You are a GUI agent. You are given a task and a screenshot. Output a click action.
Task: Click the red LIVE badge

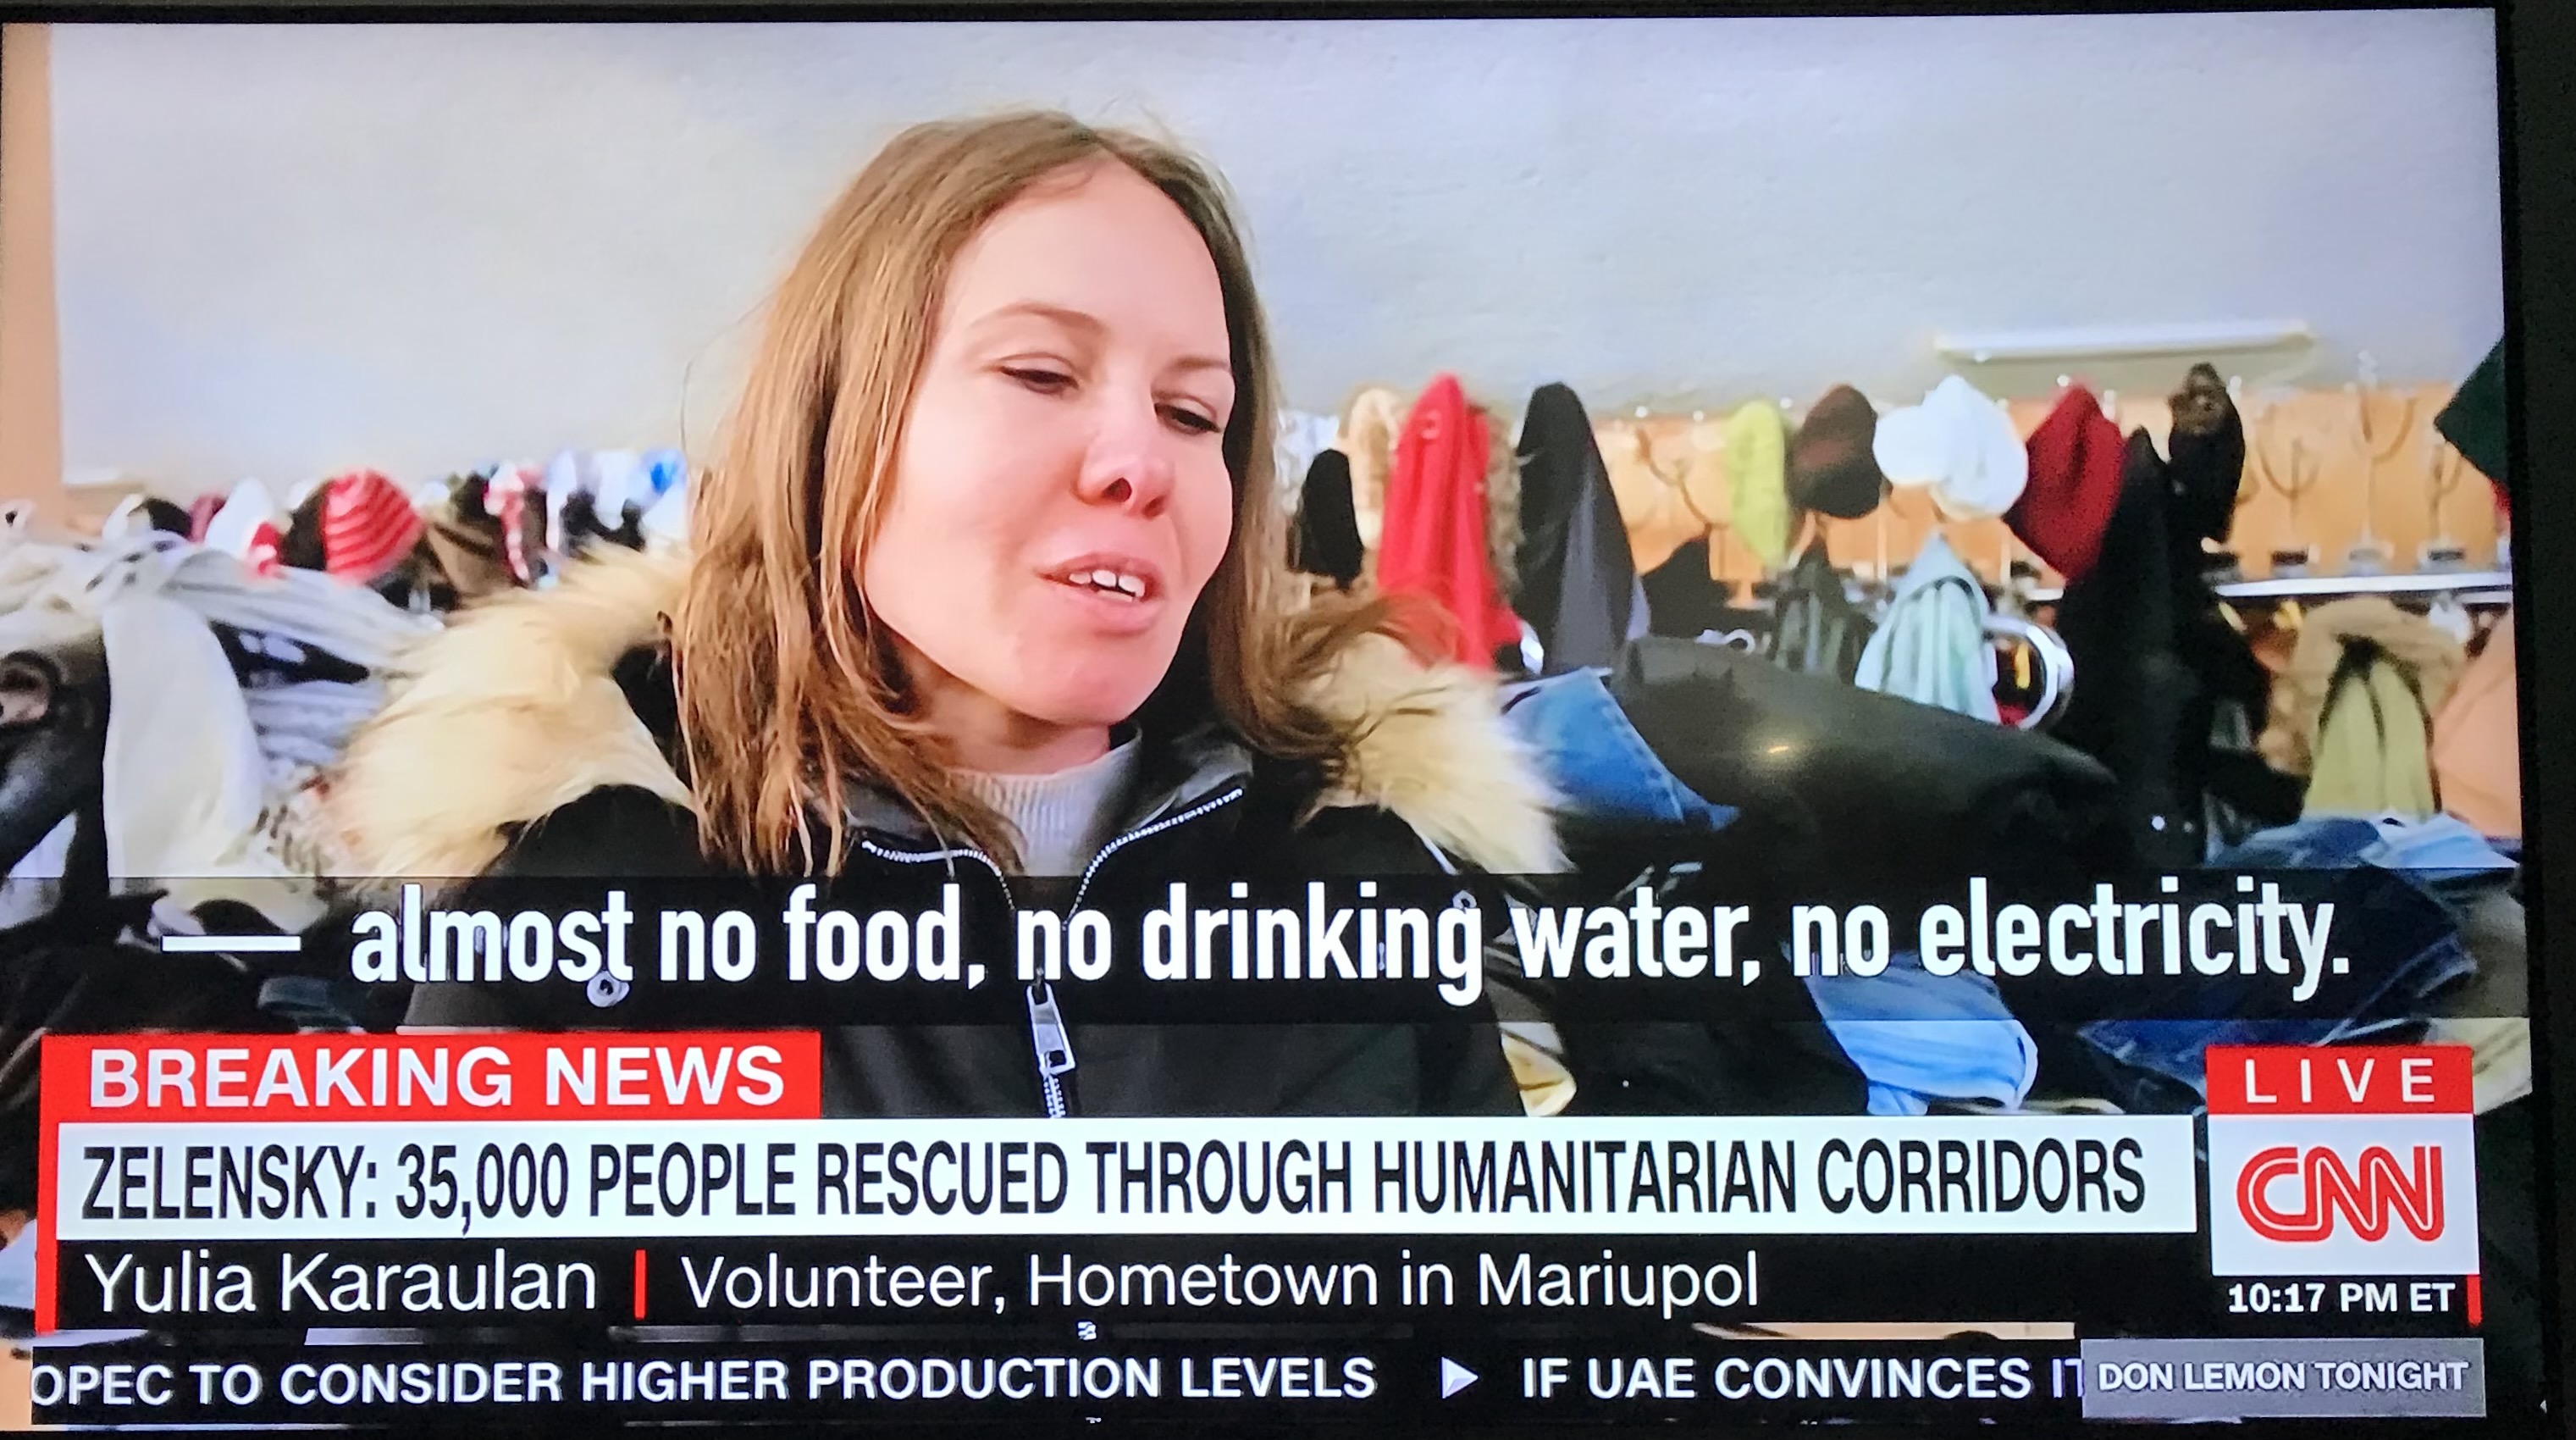click(2339, 1081)
